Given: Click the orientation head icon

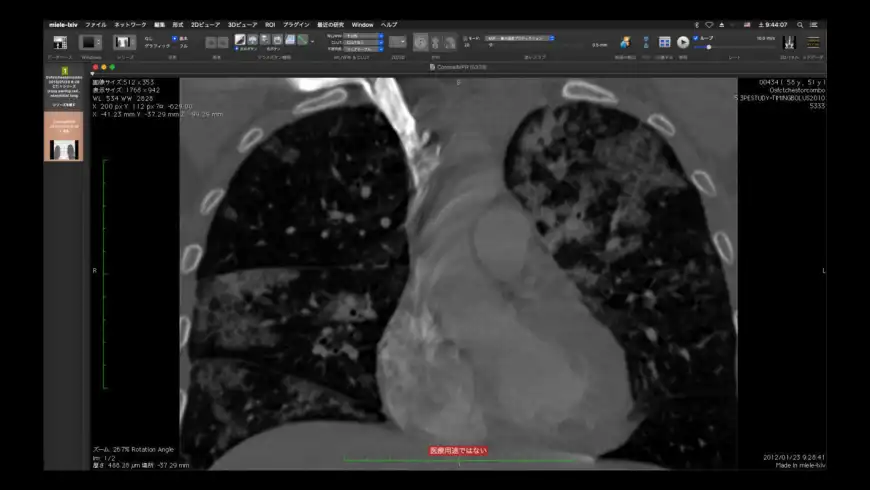Looking at the screenshot, I should [421, 42].
